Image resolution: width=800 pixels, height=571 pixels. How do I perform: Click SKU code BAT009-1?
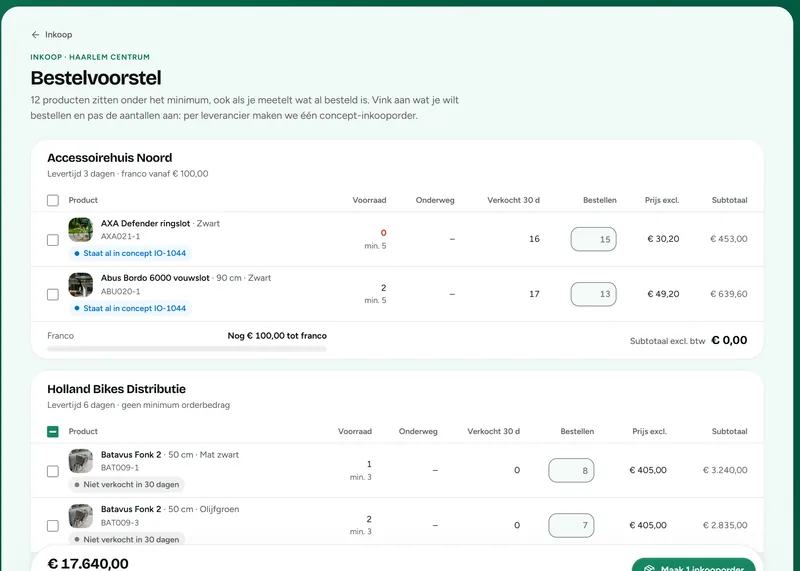coord(120,467)
